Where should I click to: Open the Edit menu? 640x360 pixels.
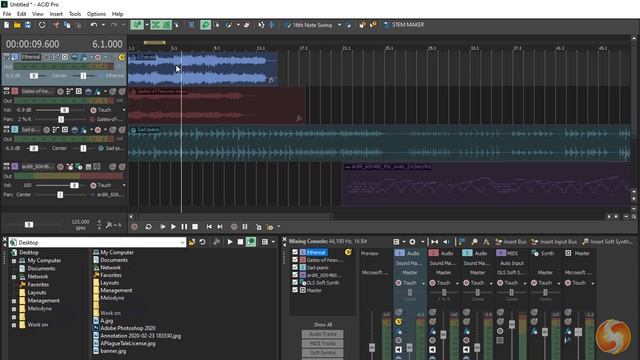(22, 14)
